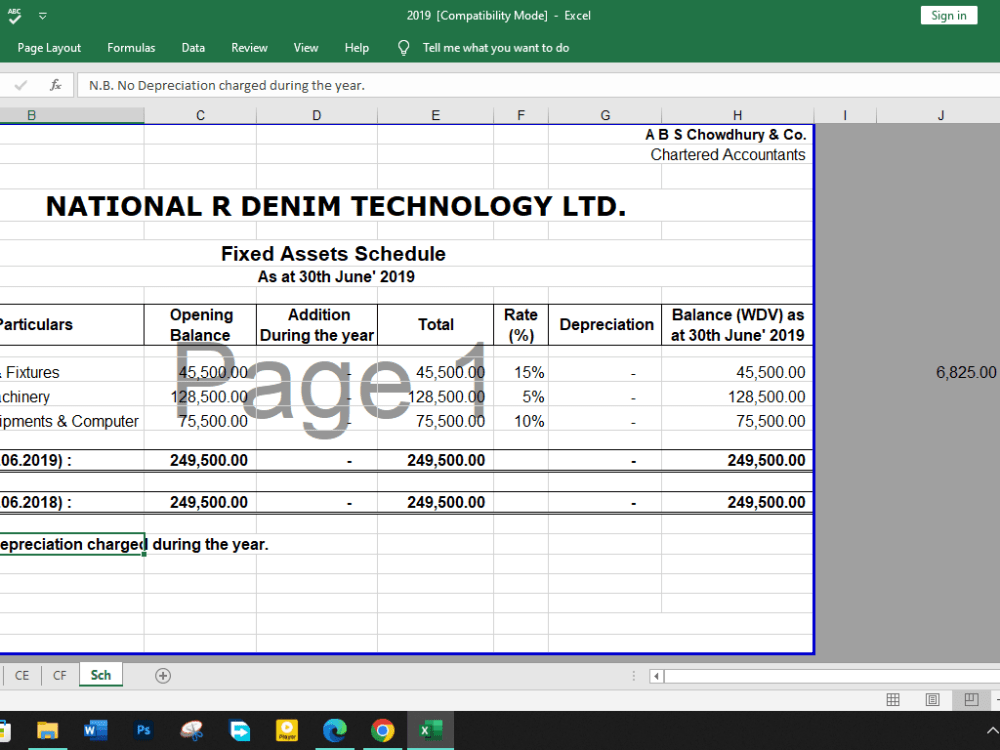The image size is (1000, 750).
Task: Click the Chartered Accountants cell
Action: (x=728, y=155)
